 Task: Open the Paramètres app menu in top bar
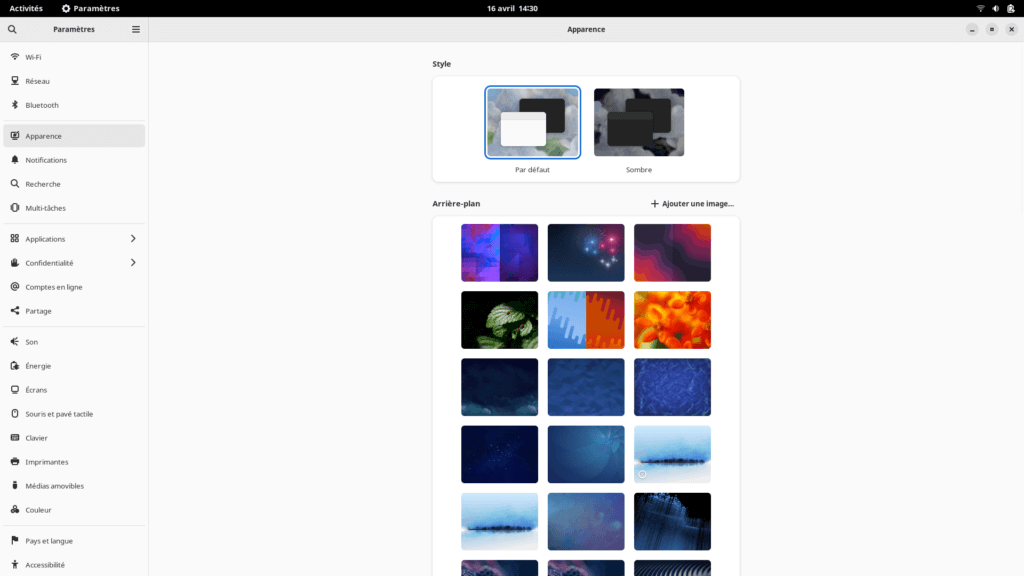tap(91, 8)
